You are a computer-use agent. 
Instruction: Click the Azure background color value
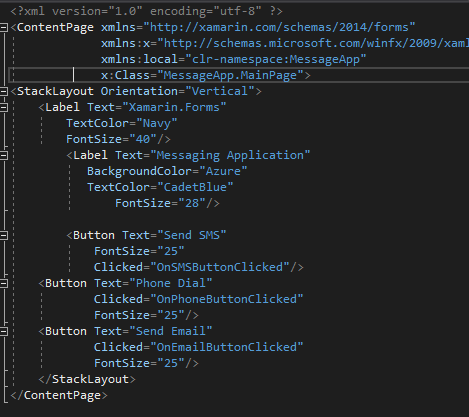[223, 171]
